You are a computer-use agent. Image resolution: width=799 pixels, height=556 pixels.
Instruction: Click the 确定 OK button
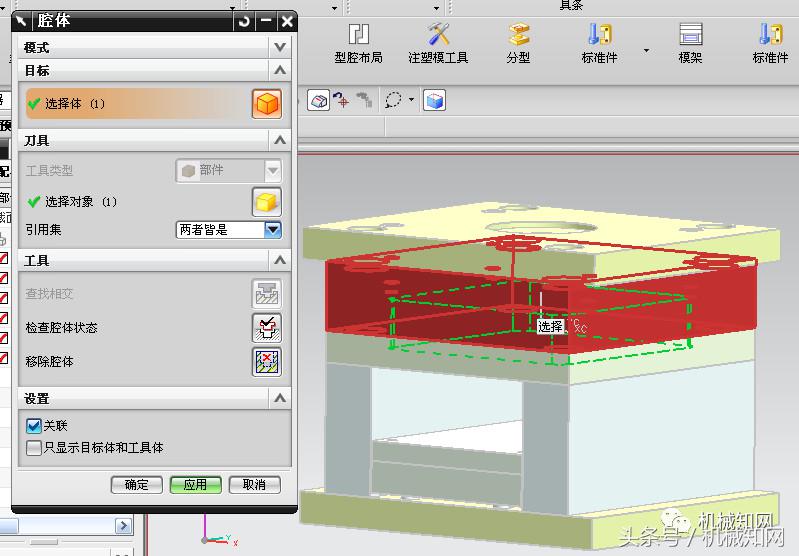tap(137, 485)
